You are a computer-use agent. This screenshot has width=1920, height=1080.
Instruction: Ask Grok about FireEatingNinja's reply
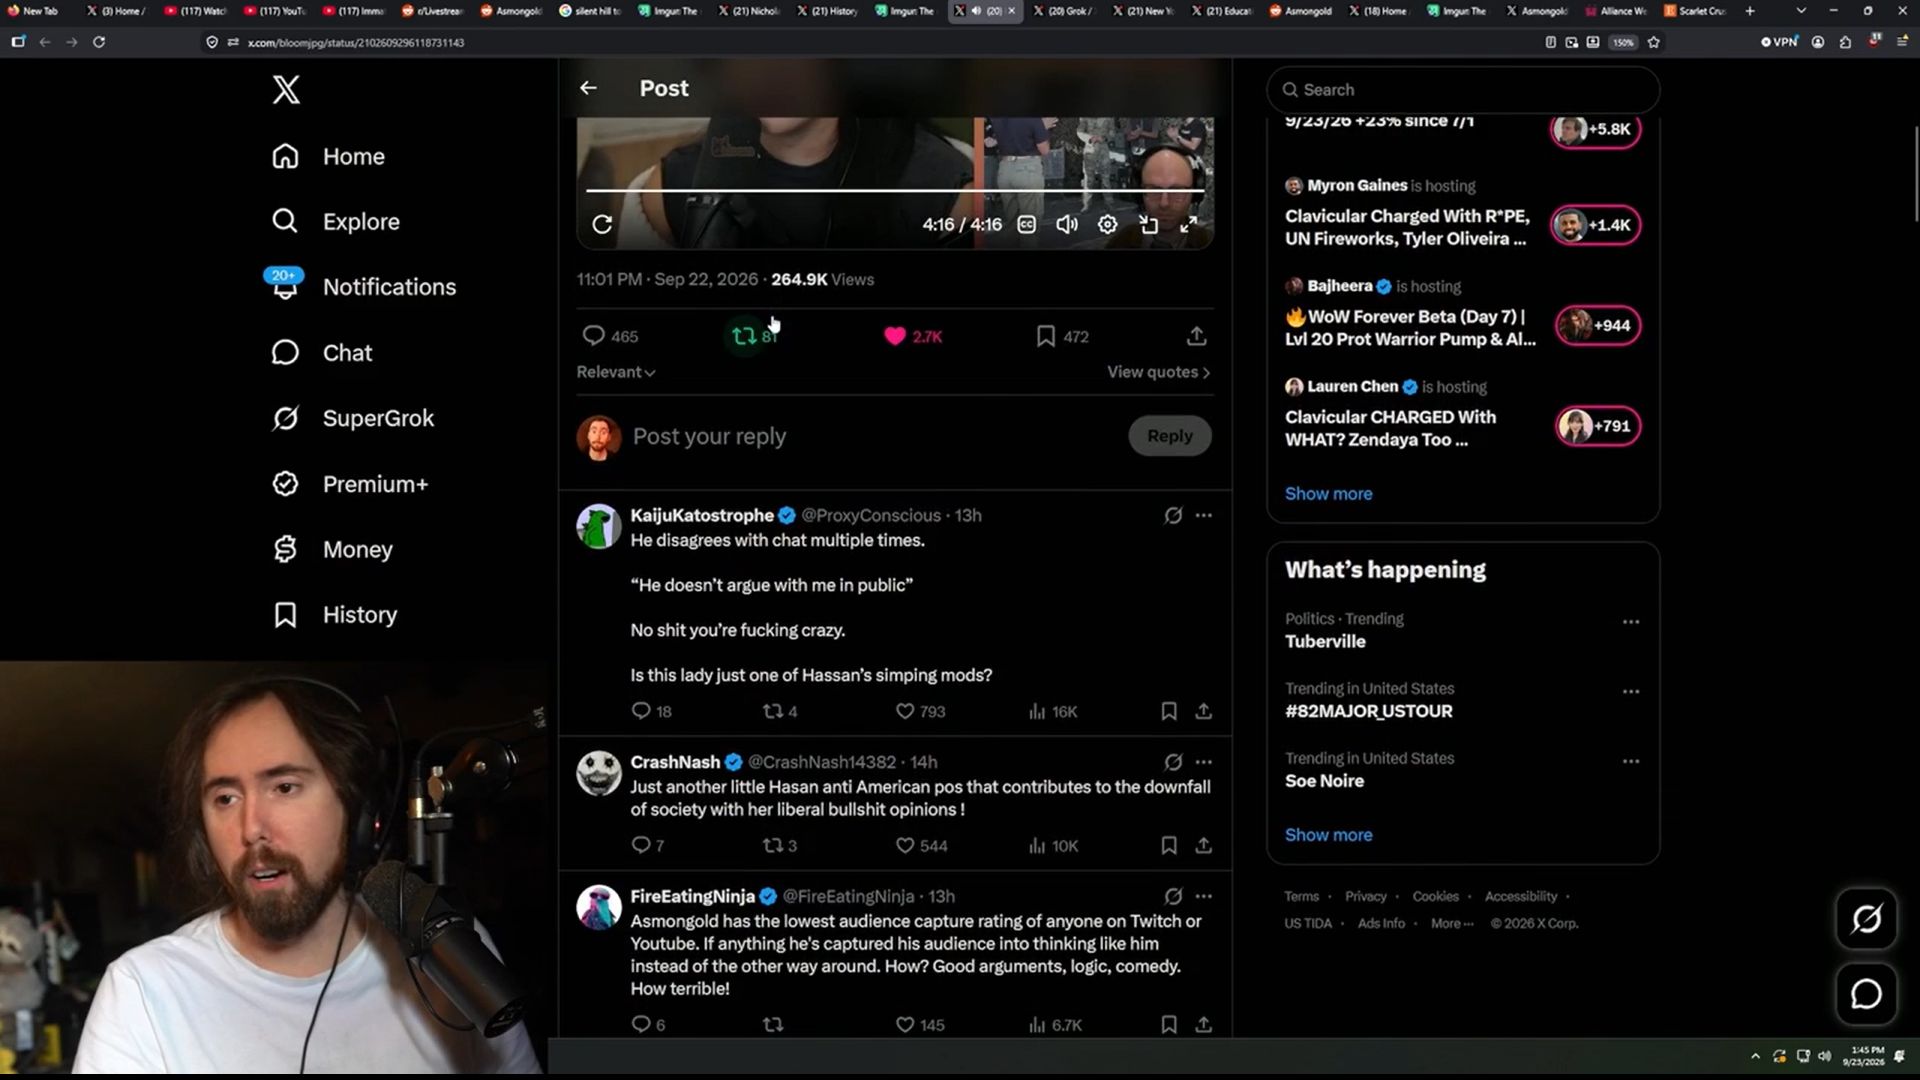coord(1173,896)
